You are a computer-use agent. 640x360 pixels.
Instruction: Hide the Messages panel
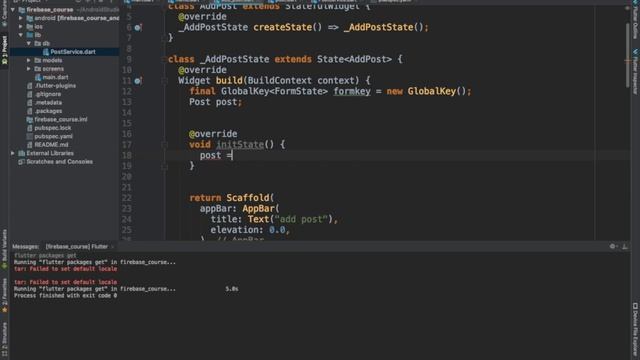pos(625,246)
